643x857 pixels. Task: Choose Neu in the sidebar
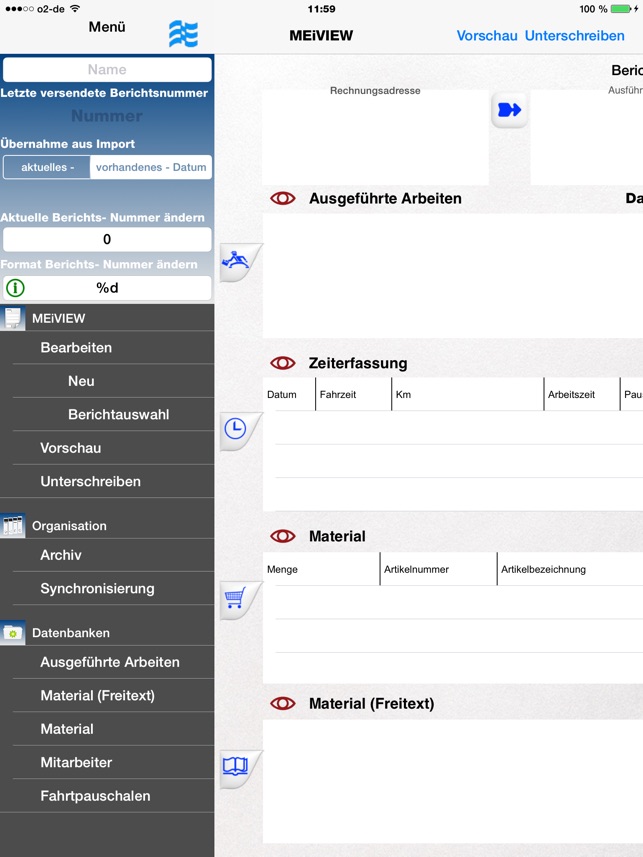(x=107, y=381)
